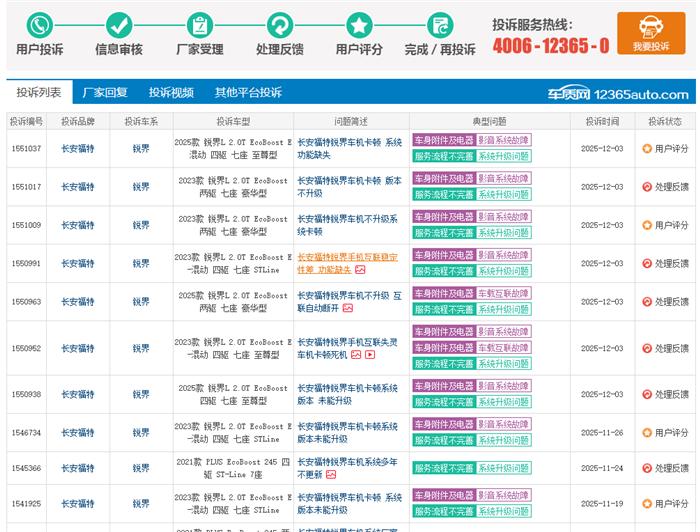Open image icon on complaint 1550963

click(347, 309)
